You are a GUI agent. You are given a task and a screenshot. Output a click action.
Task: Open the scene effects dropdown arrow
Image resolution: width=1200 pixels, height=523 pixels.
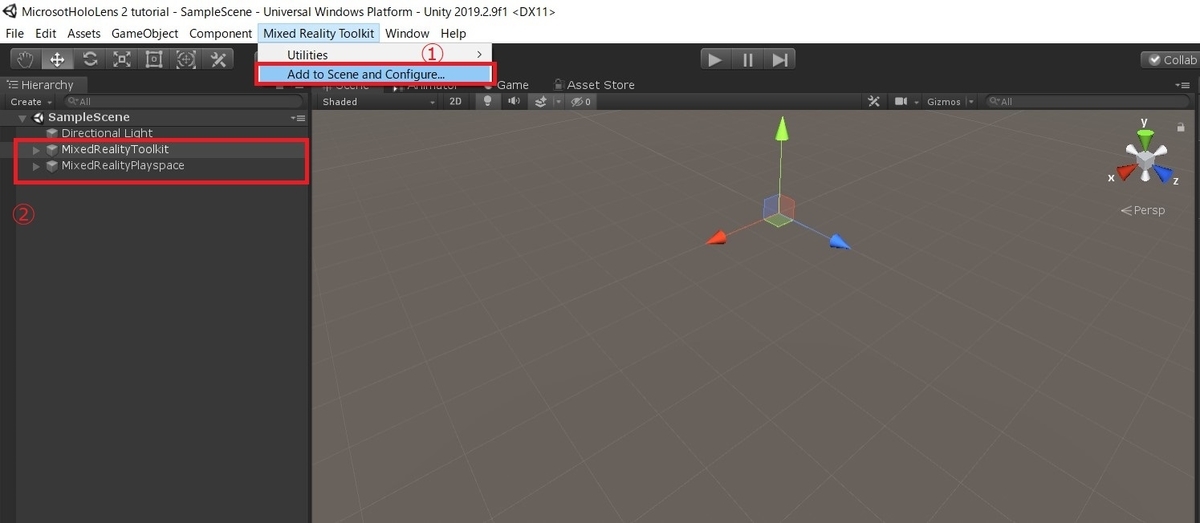558,102
